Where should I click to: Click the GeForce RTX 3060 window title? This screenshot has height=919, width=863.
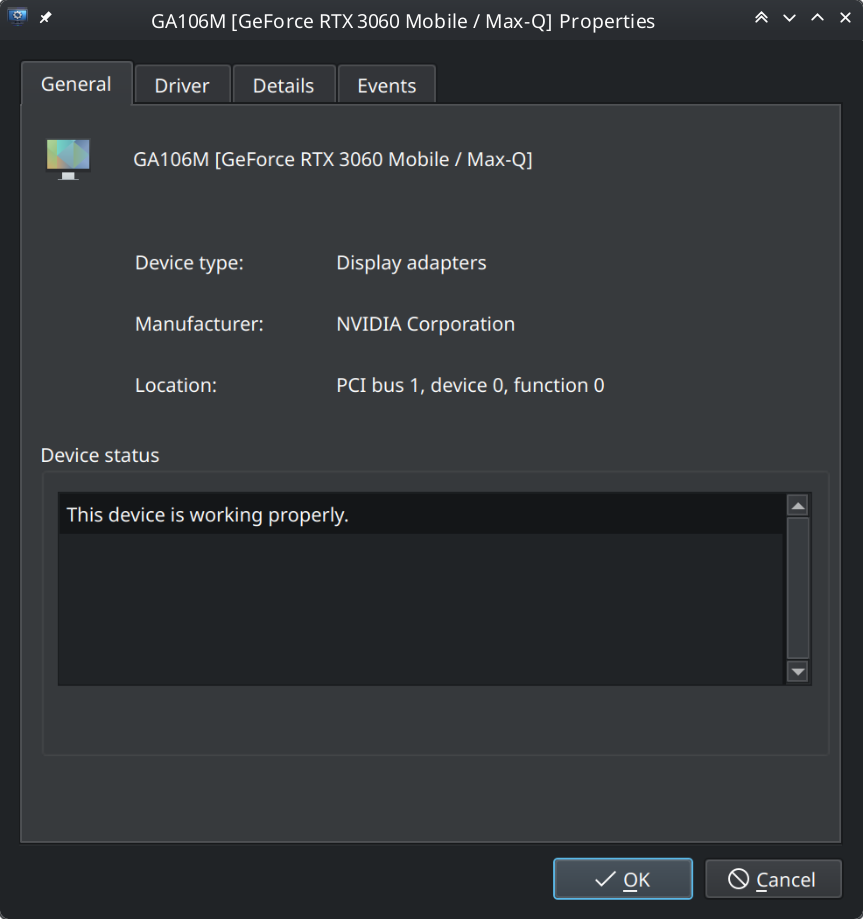(403, 20)
